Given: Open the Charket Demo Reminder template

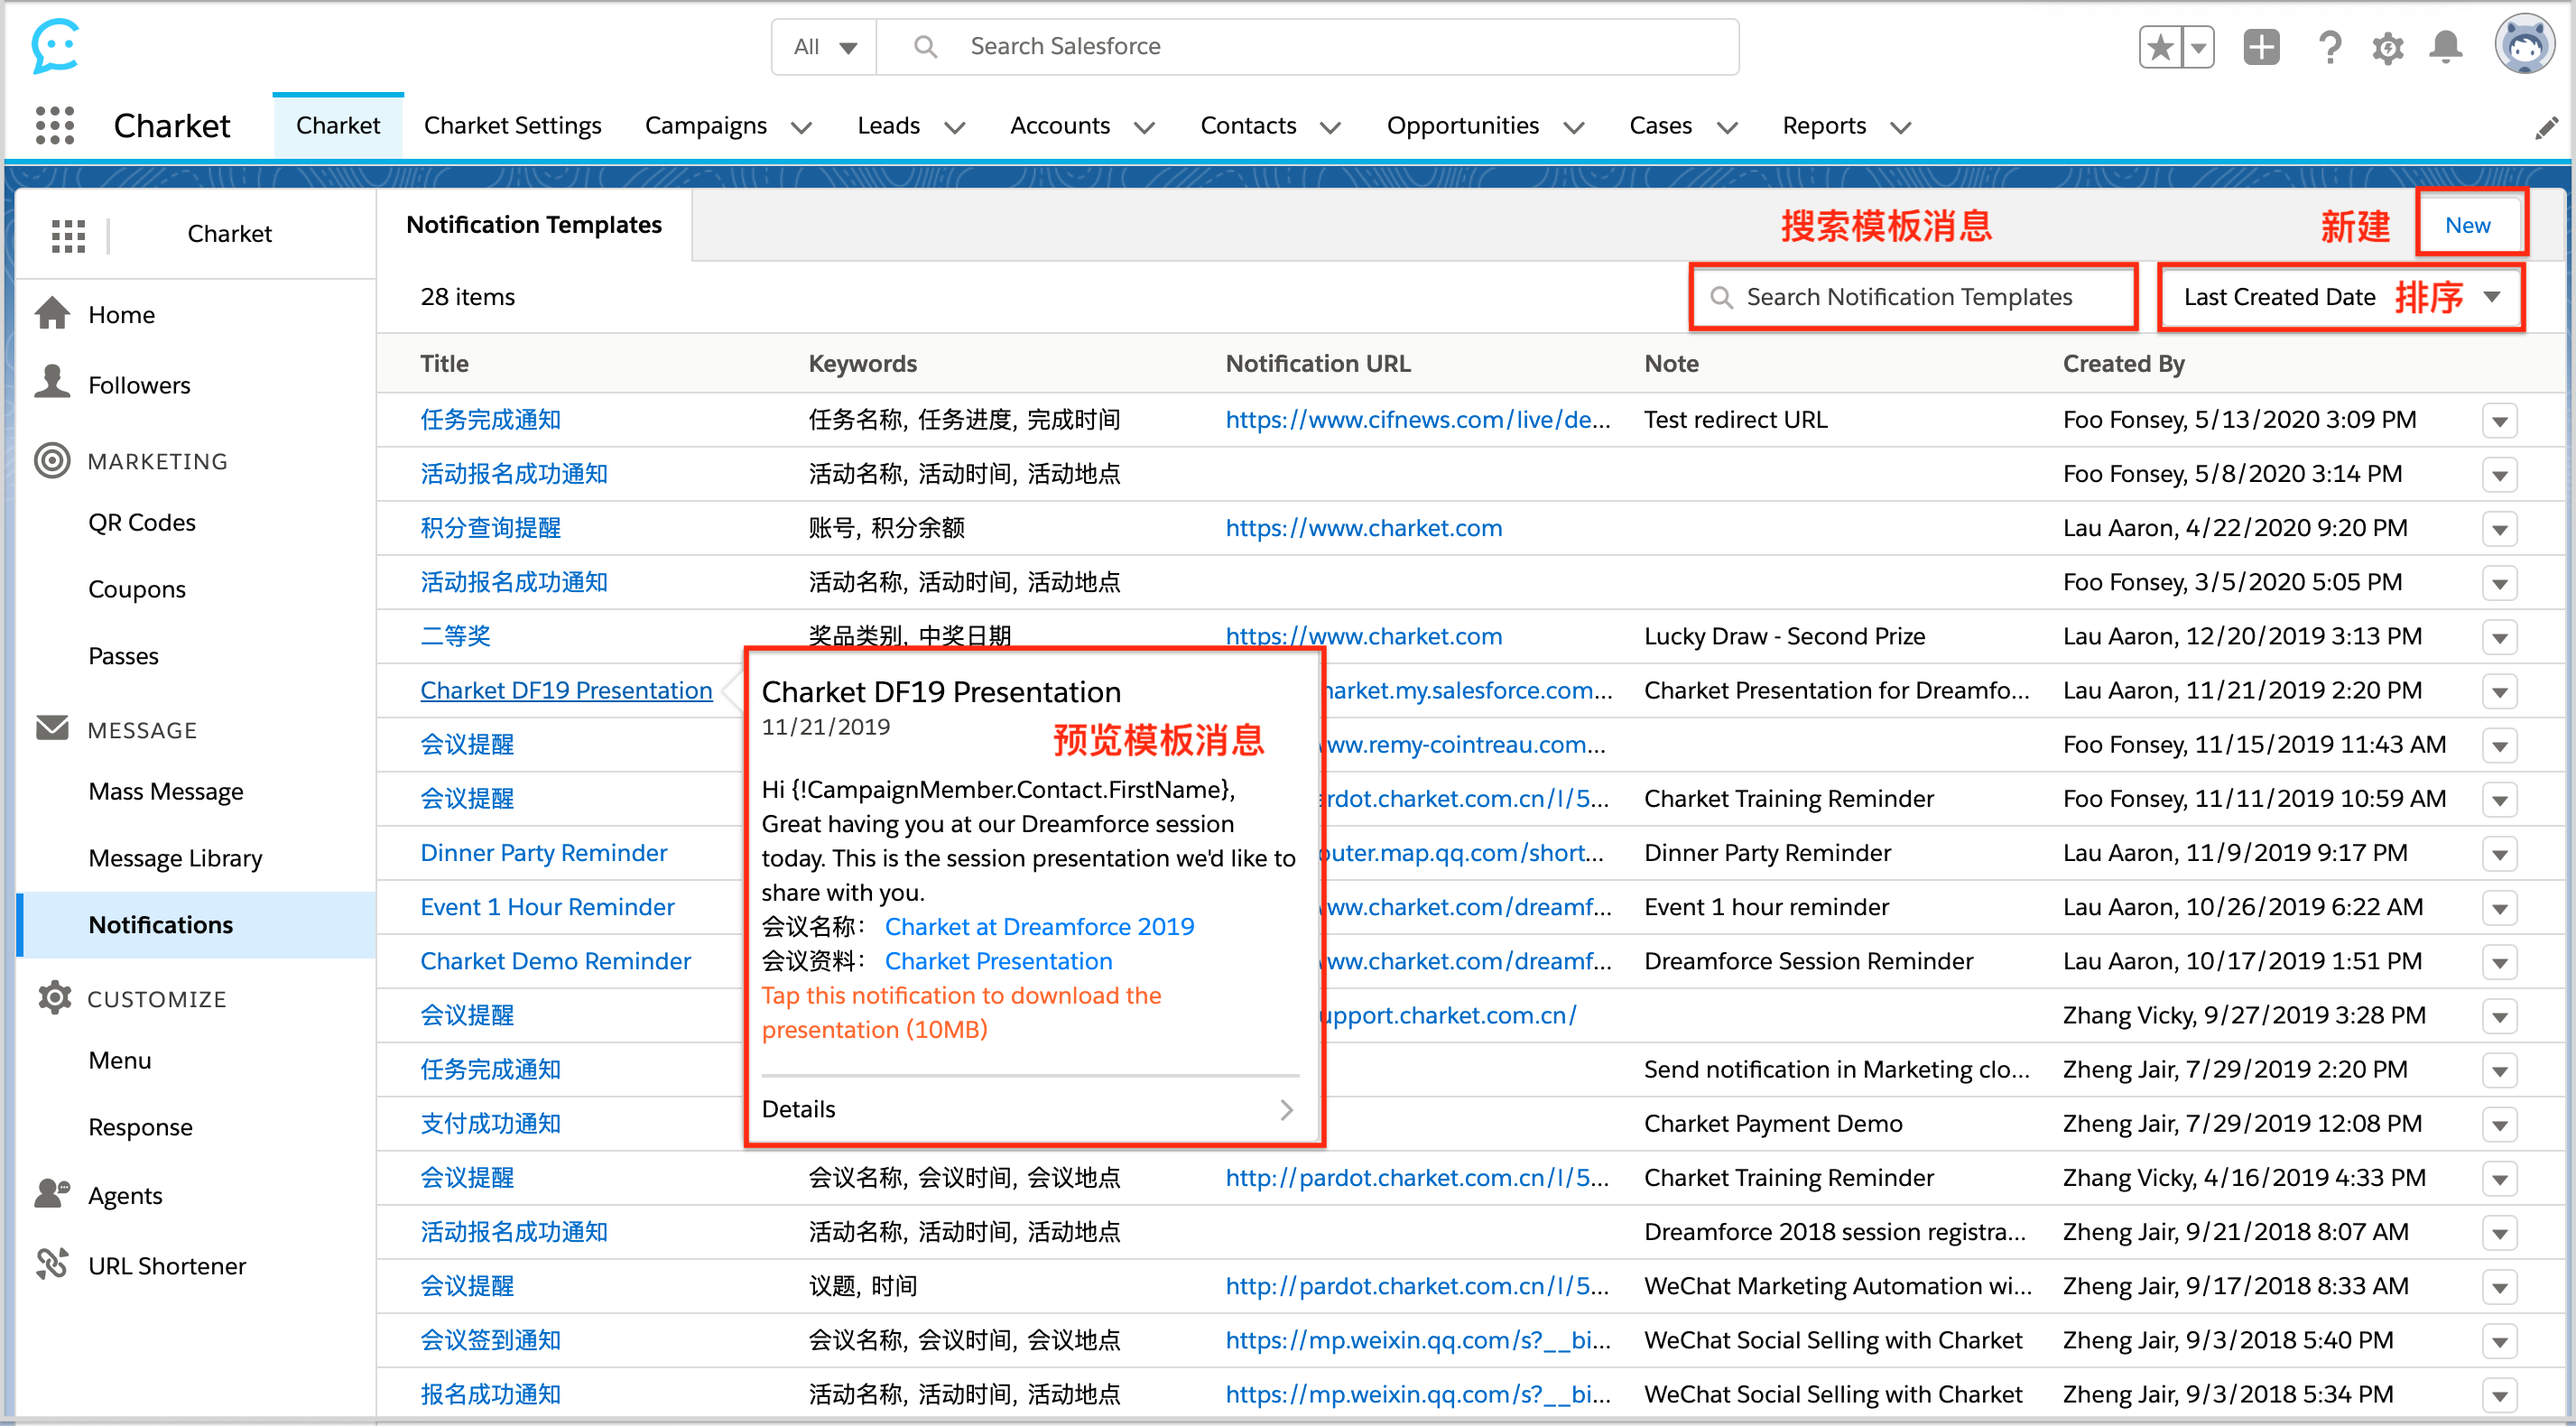Looking at the screenshot, I should point(555,961).
